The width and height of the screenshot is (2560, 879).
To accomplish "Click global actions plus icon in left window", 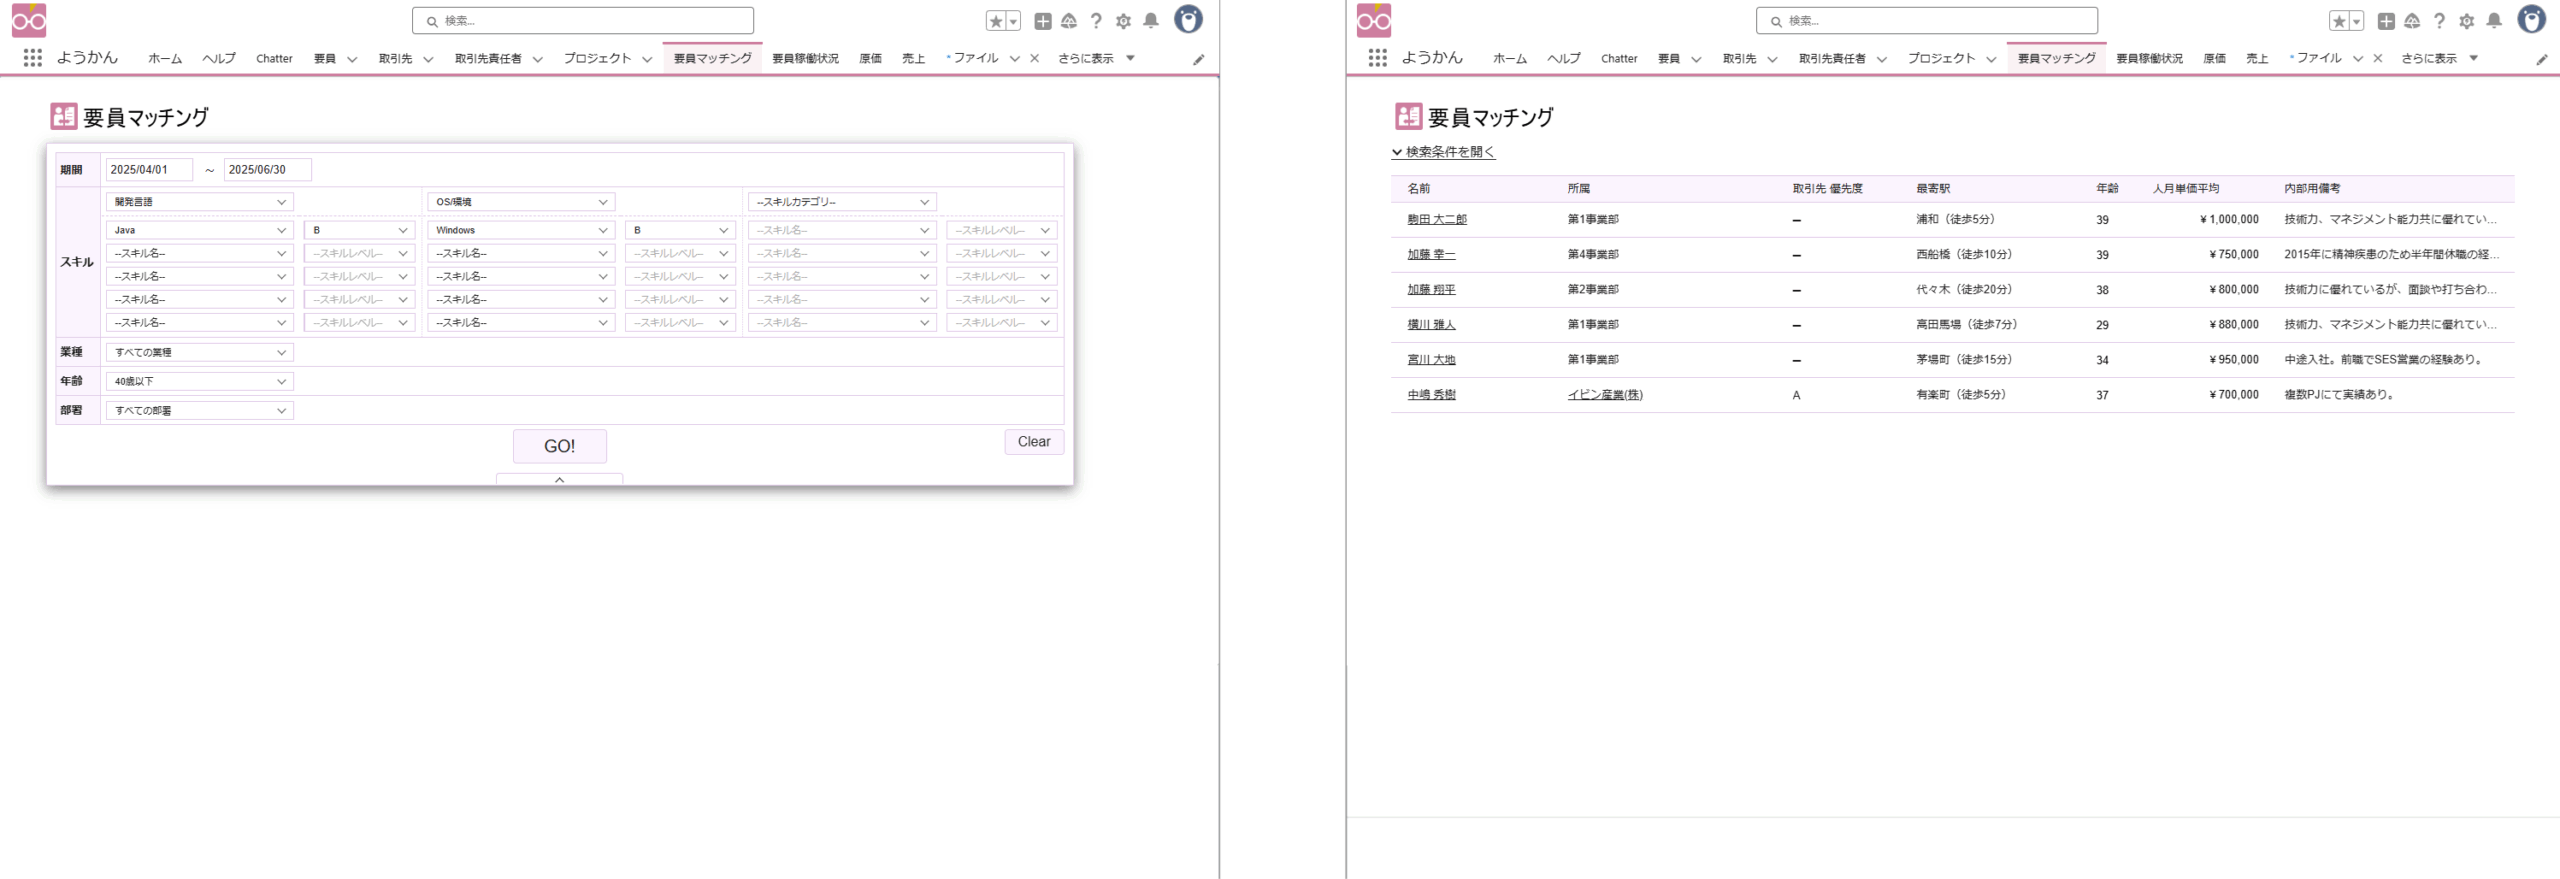I will 1042,21.
